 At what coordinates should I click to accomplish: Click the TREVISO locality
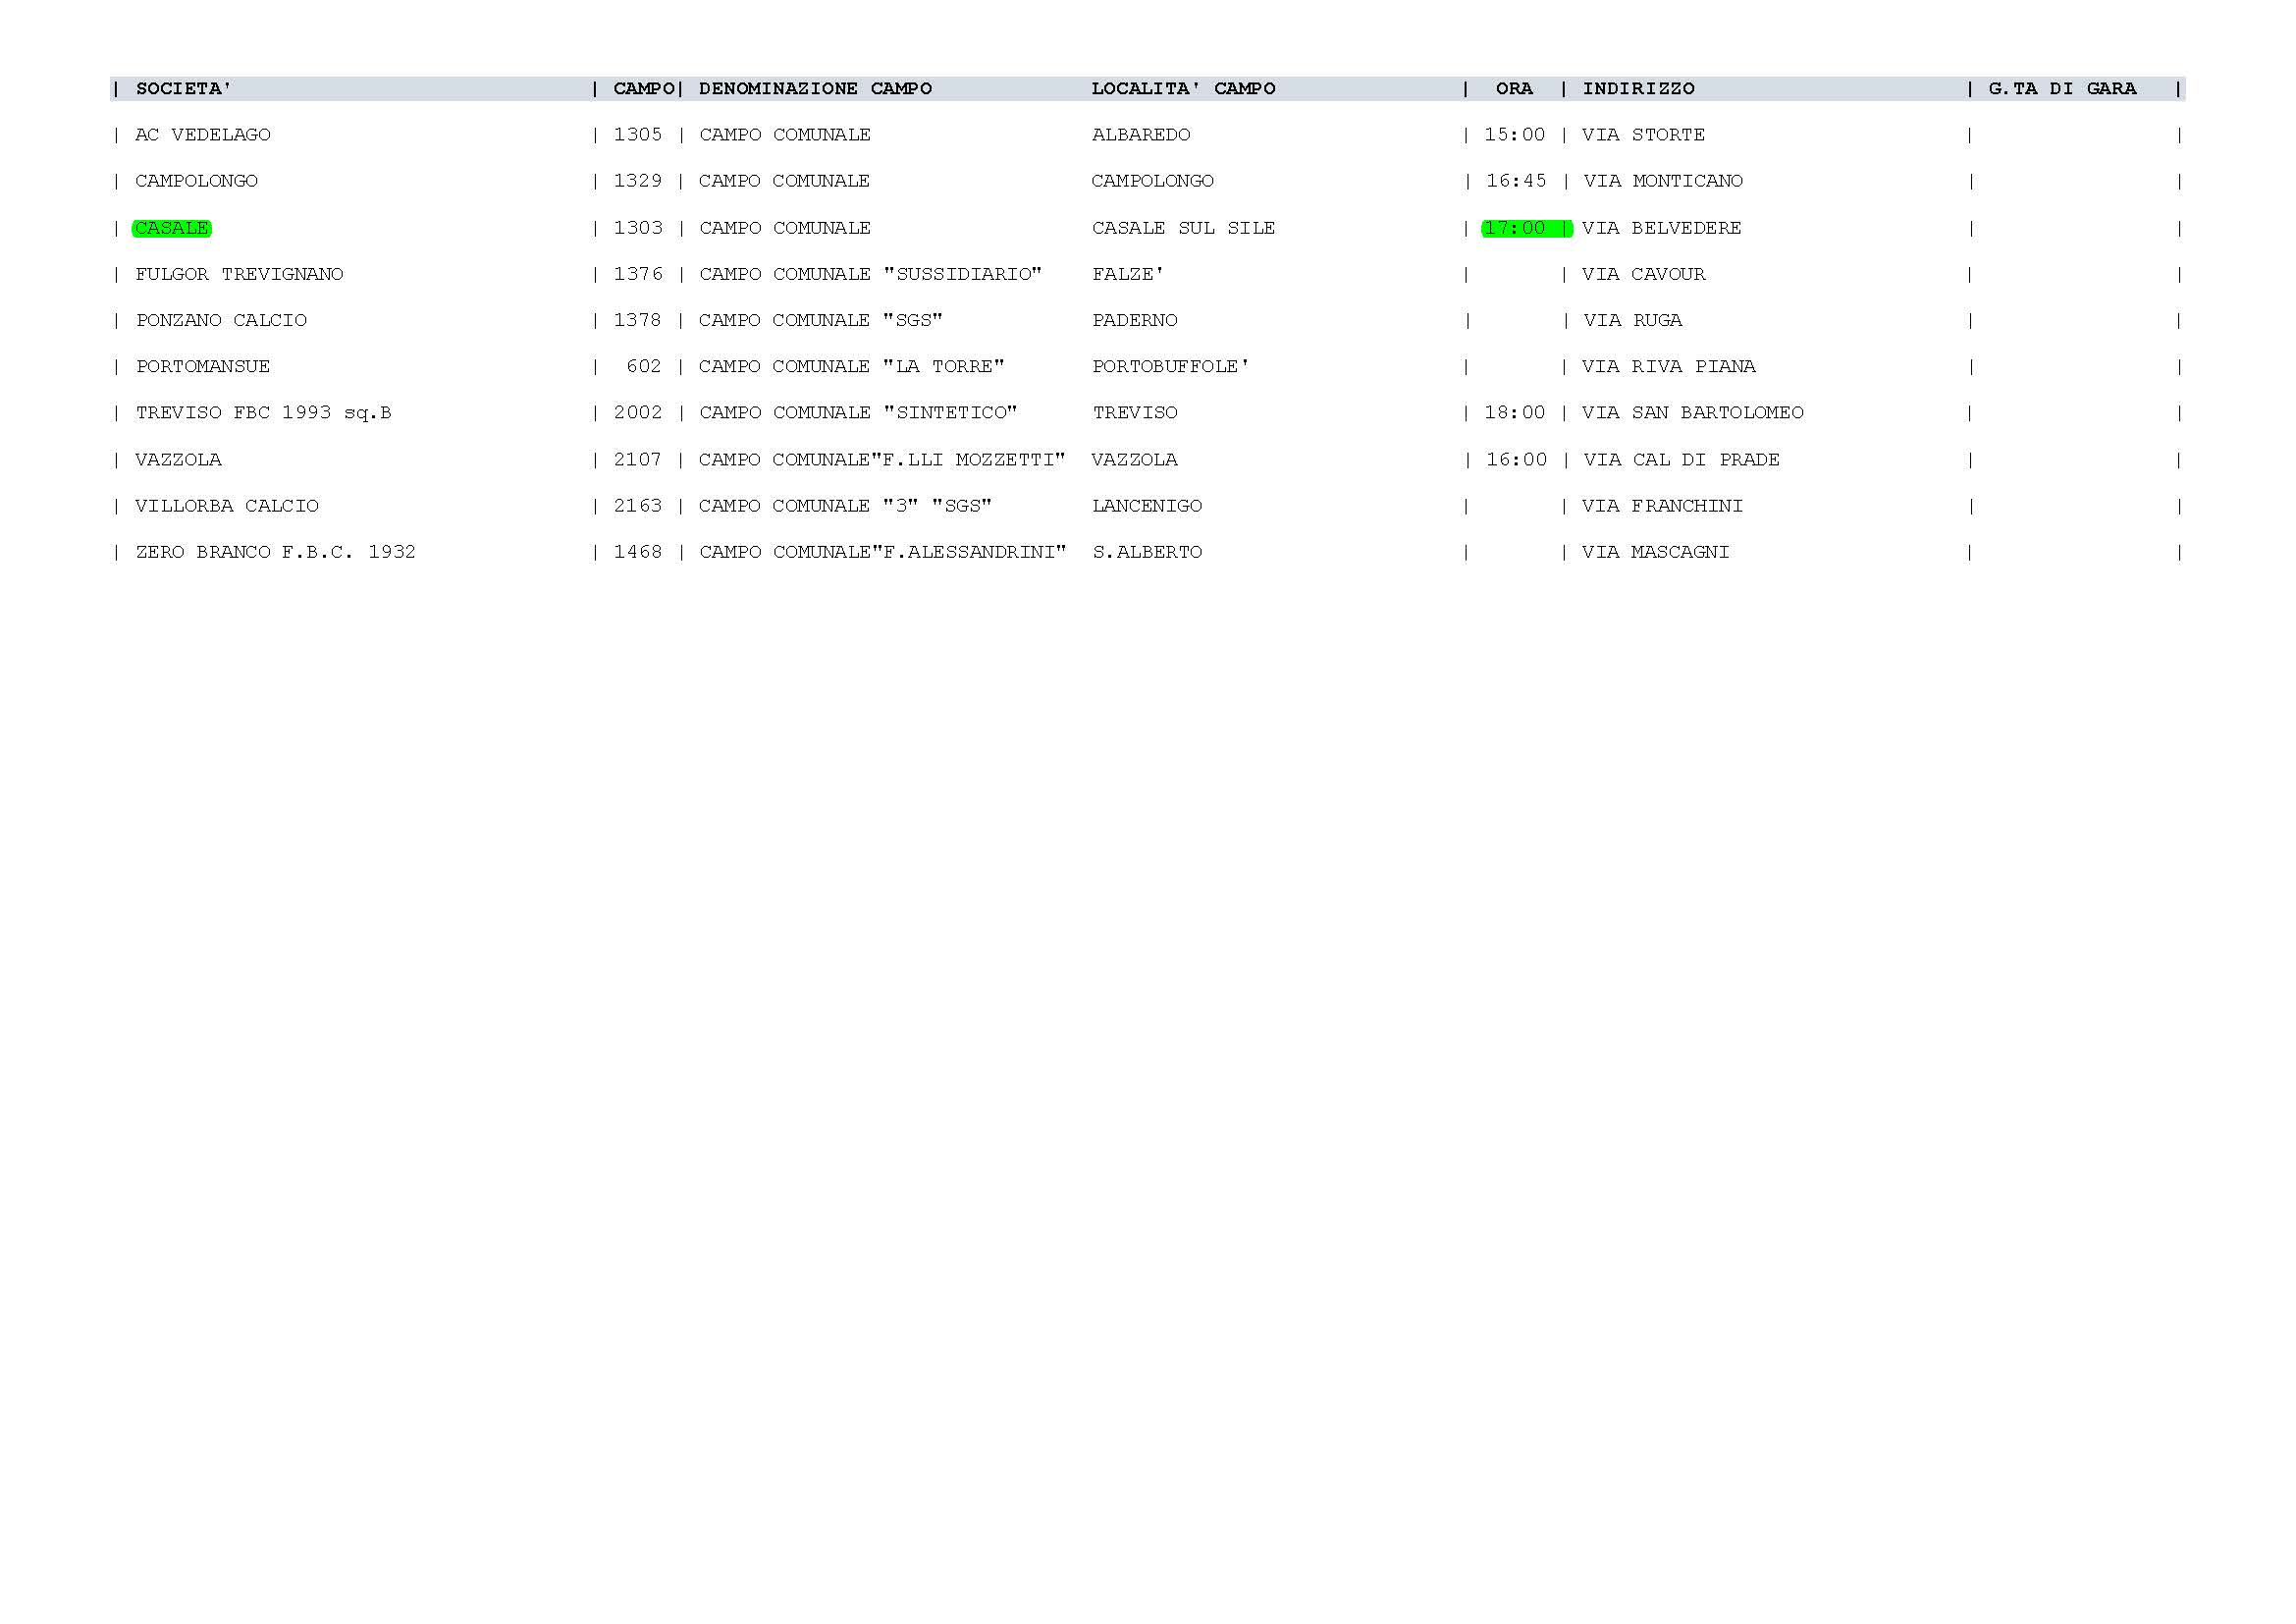coord(1135,413)
